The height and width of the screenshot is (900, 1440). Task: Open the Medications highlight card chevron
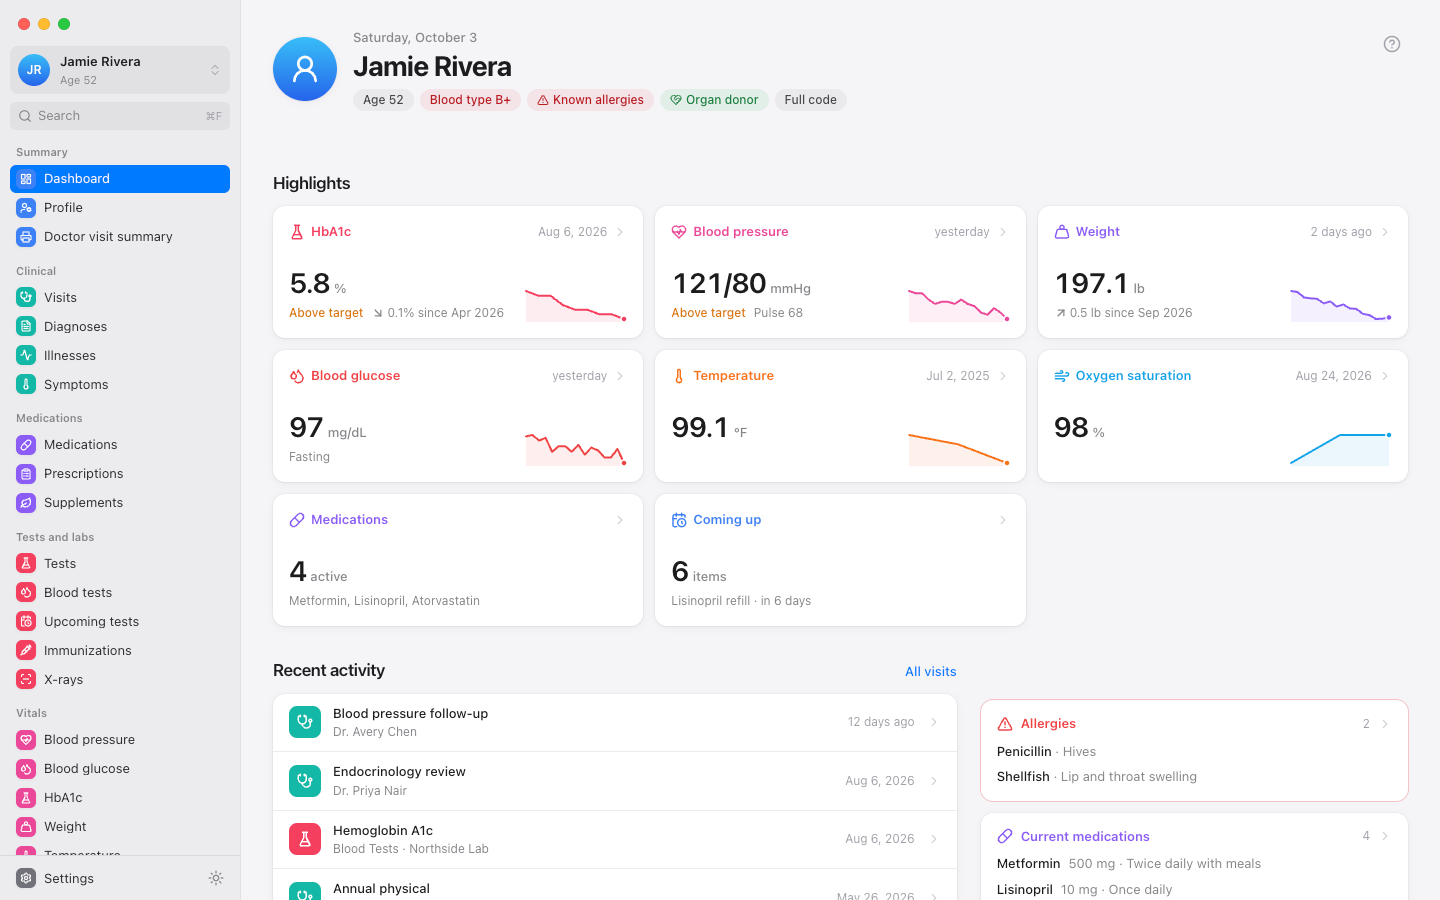pyautogui.click(x=620, y=520)
